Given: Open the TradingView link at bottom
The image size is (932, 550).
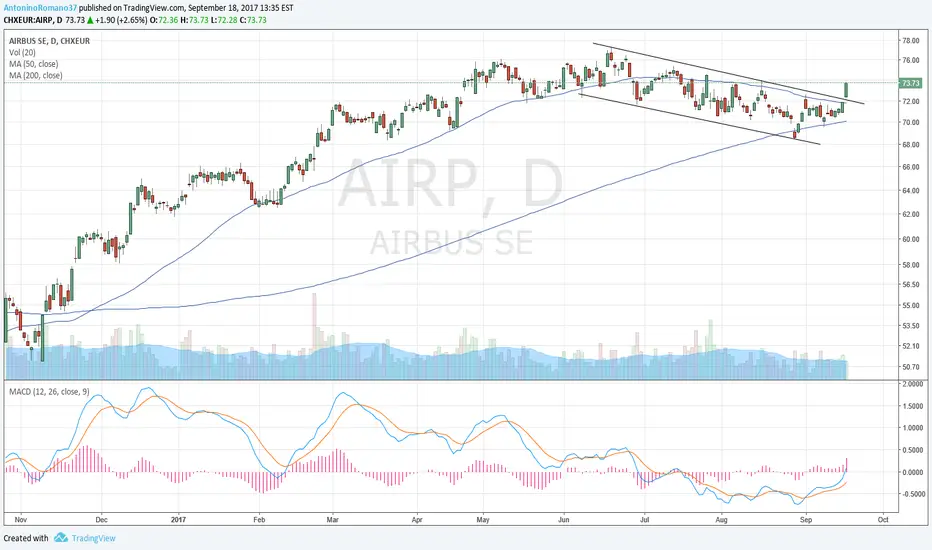Looking at the screenshot, I should click(93, 538).
